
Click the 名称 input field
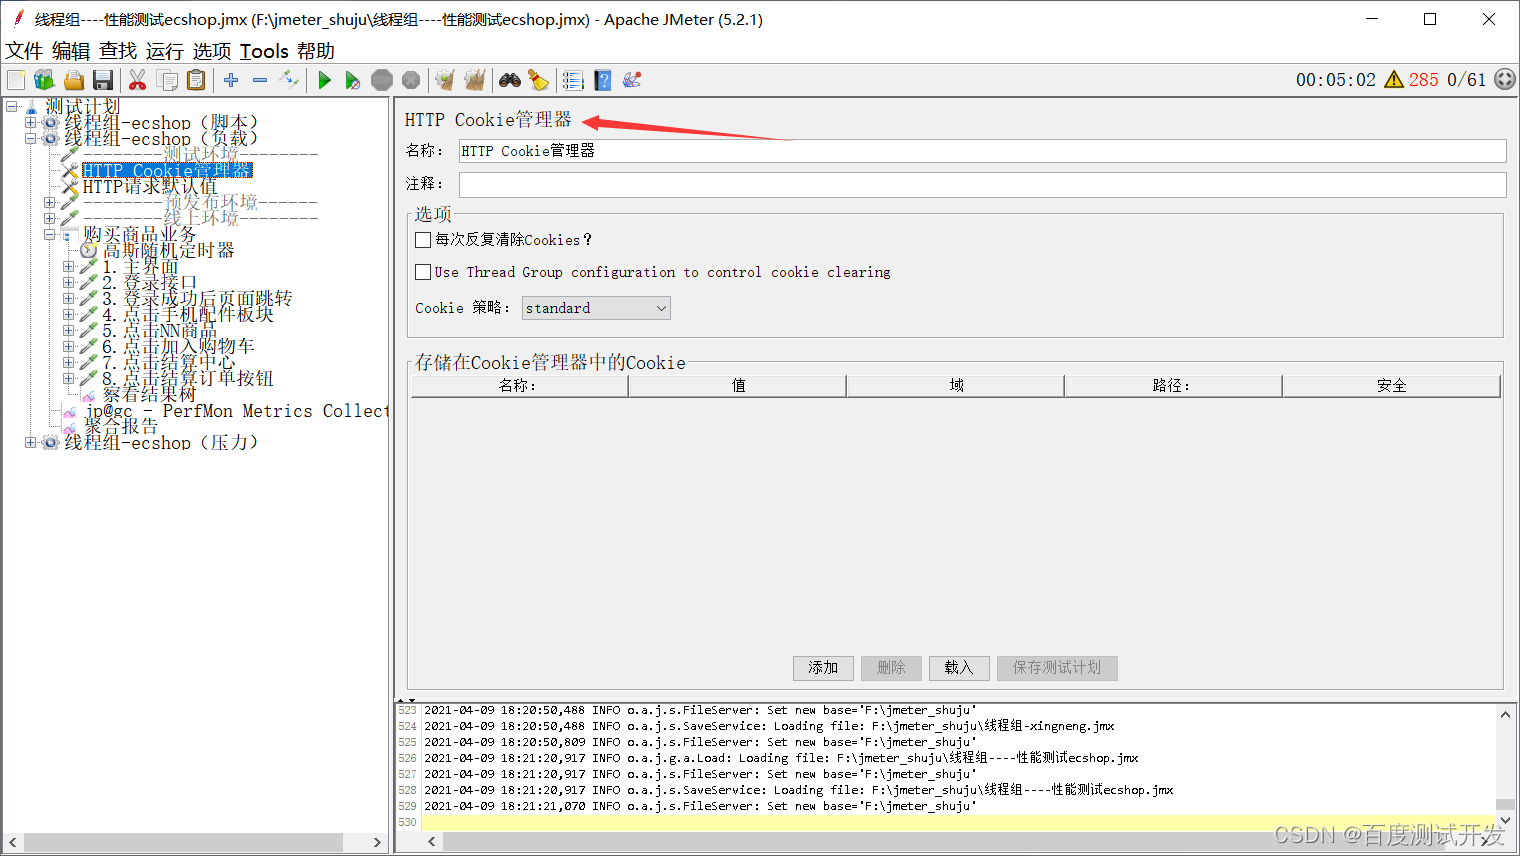tap(982, 151)
